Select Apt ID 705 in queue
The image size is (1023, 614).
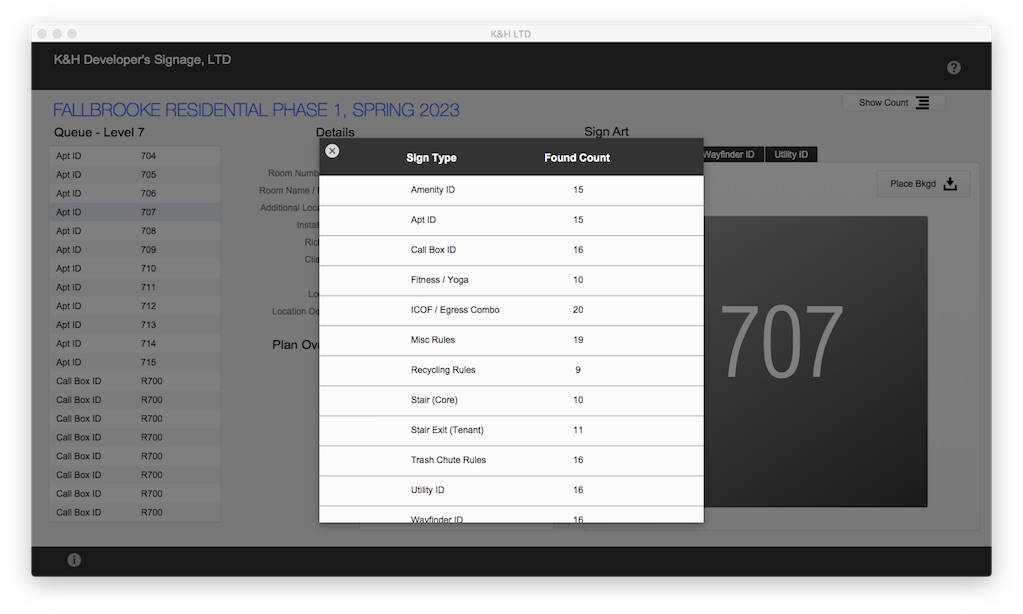135,175
